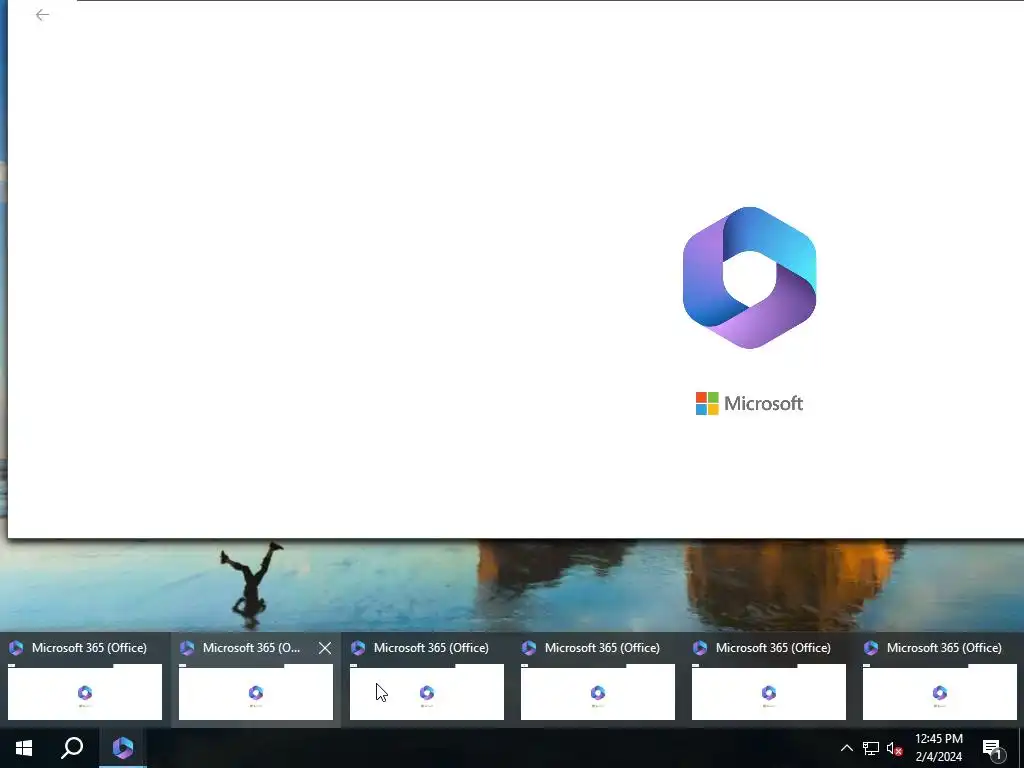The width and height of the screenshot is (1024, 768).
Task: Open the rightmost Microsoft 365 (Office) preview thumbnail
Action: (940, 692)
